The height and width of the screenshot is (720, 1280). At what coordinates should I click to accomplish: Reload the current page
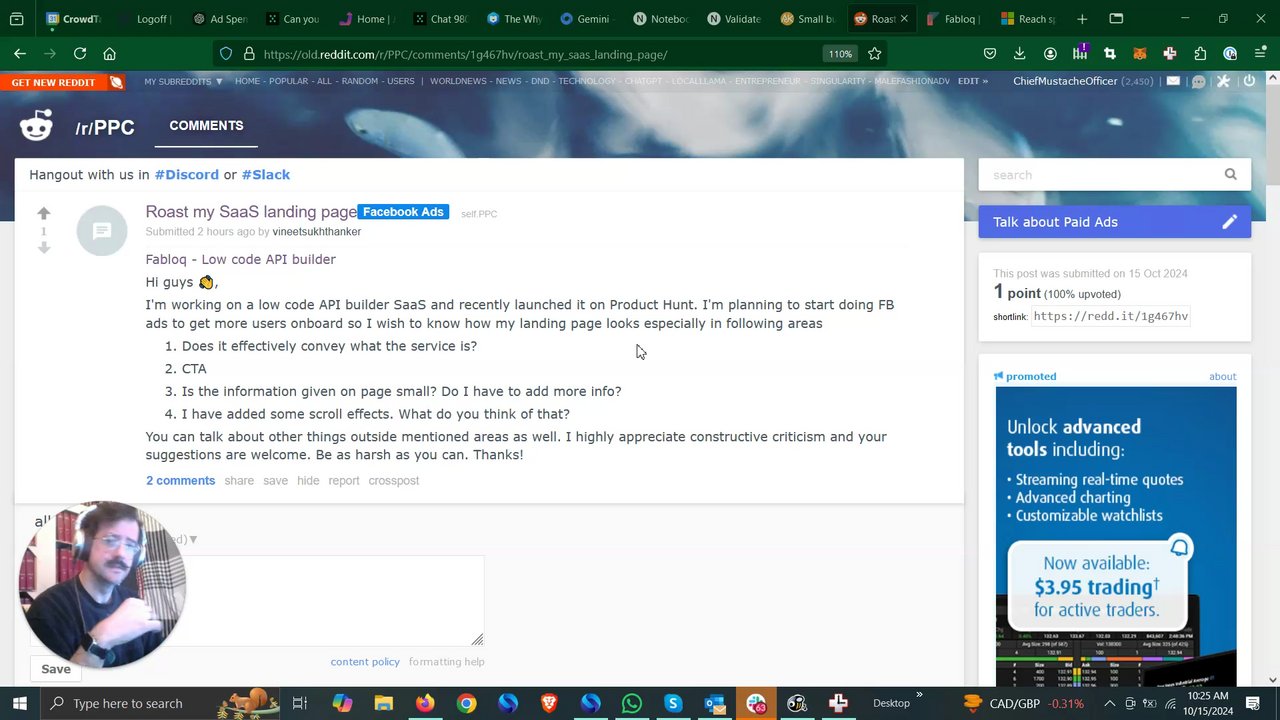point(80,54)
